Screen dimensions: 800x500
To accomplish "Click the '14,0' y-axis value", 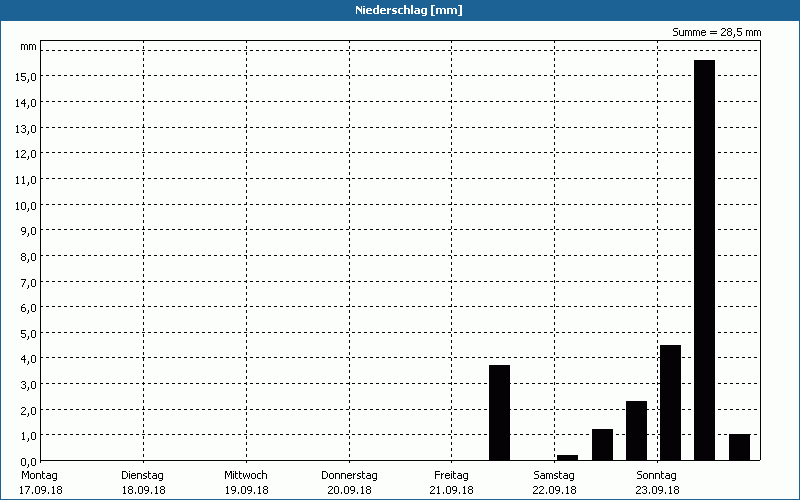I will point(26,103).
